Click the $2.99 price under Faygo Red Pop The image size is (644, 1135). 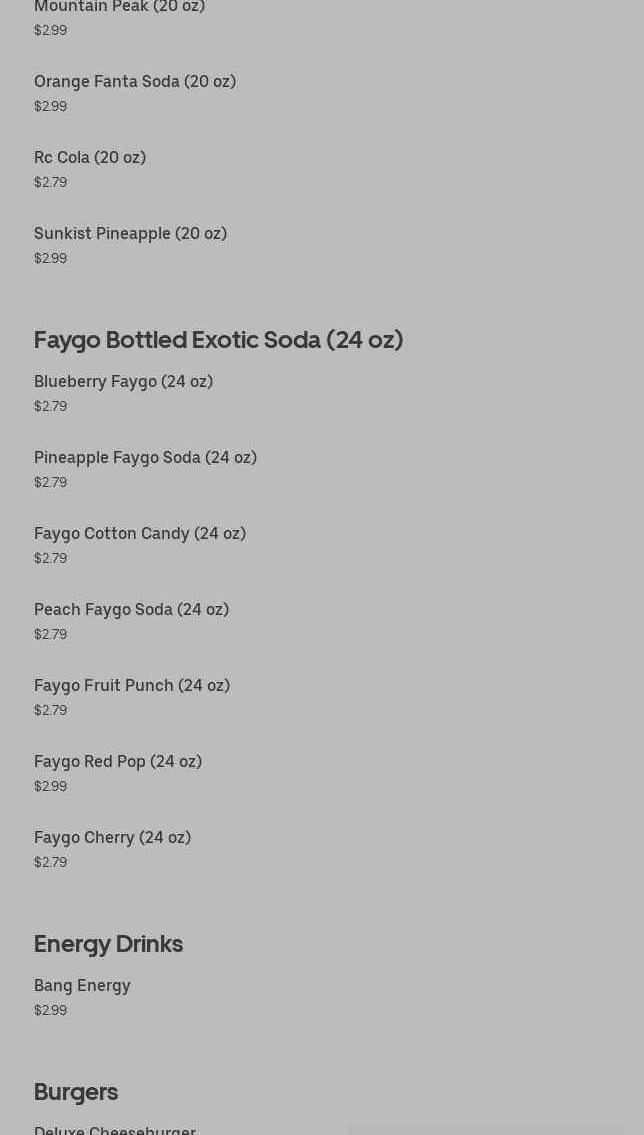50,786
